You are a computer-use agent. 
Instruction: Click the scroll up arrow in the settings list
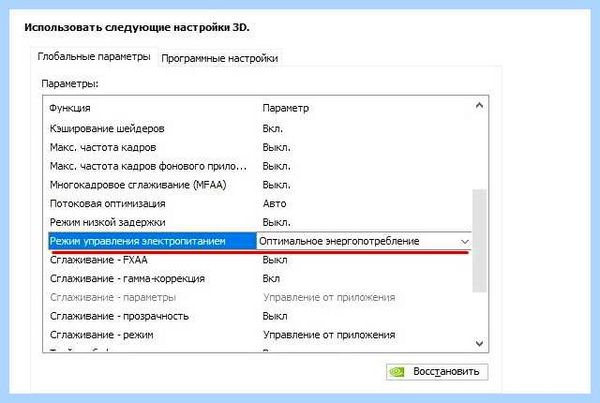[x=479, y=106]
